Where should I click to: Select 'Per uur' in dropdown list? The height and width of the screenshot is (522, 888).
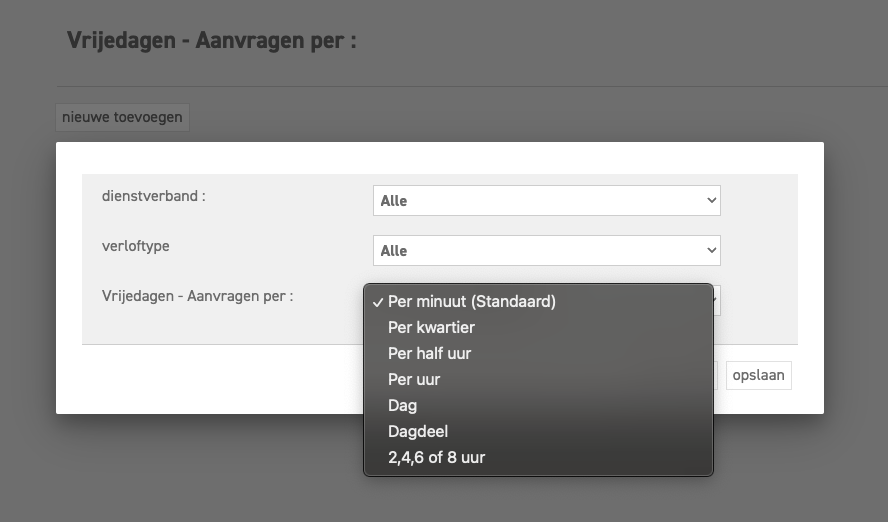pos(414,379)
